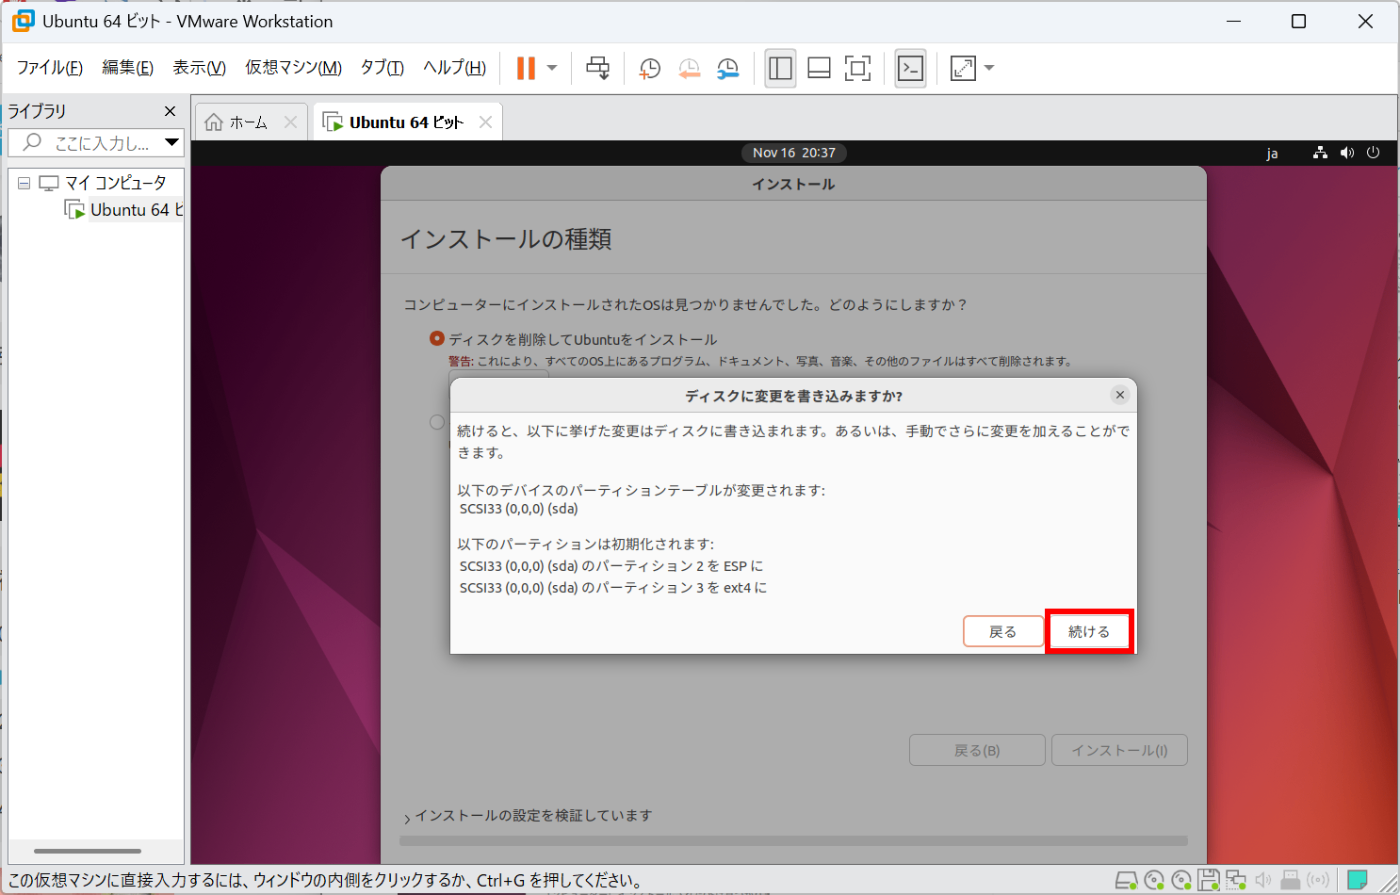This screenshot has width=1400, height=895.
Task: Toggle the console view icon in toolbar
Action: click(x=910, y=68)
